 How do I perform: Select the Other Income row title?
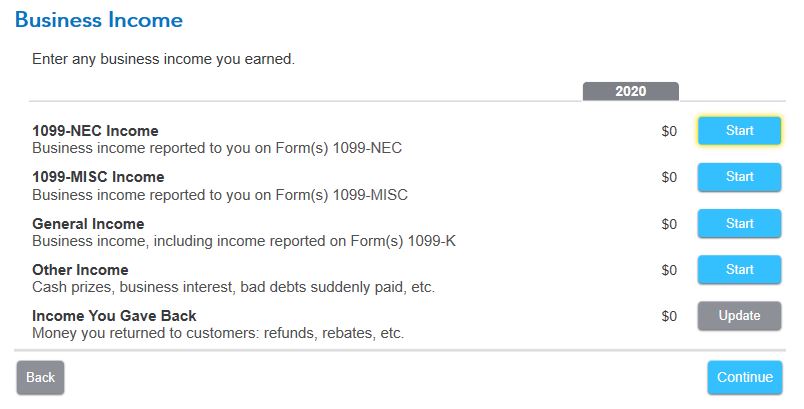(81, 270)
